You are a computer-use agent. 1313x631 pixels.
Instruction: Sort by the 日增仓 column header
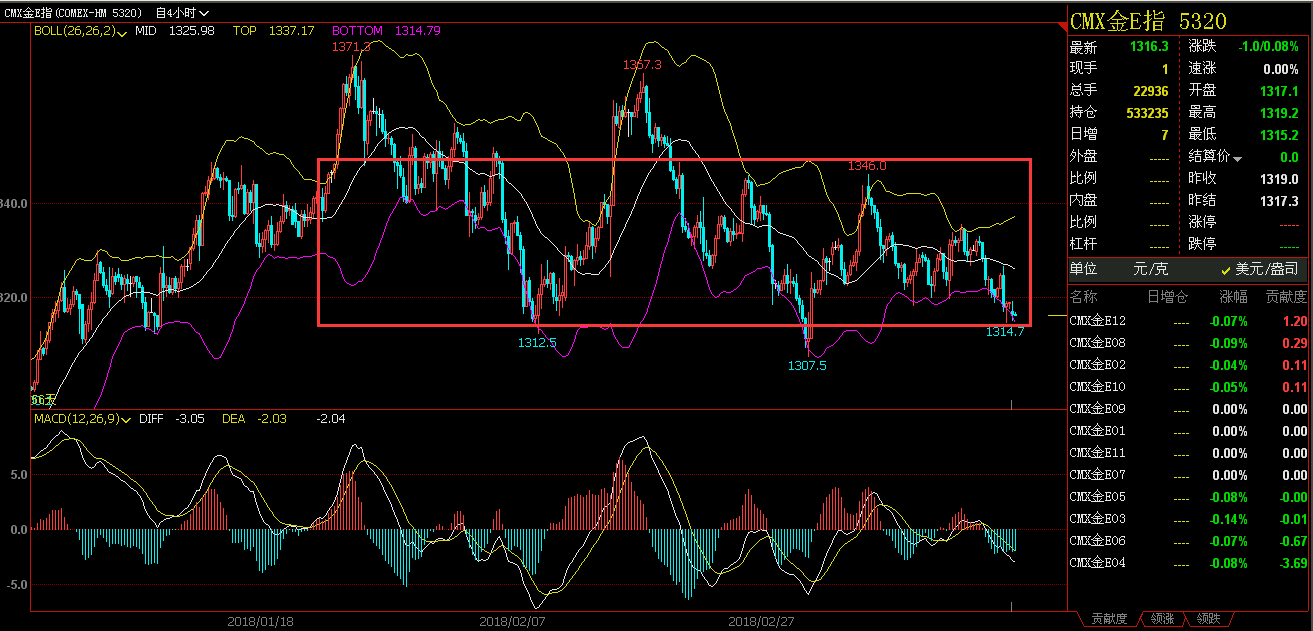tap(1168, 297)
